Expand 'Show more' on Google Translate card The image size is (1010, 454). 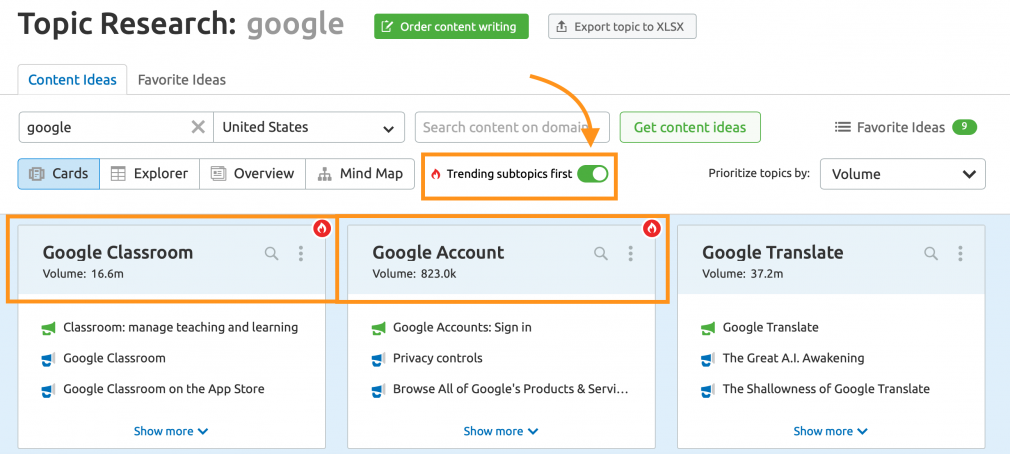830,431
